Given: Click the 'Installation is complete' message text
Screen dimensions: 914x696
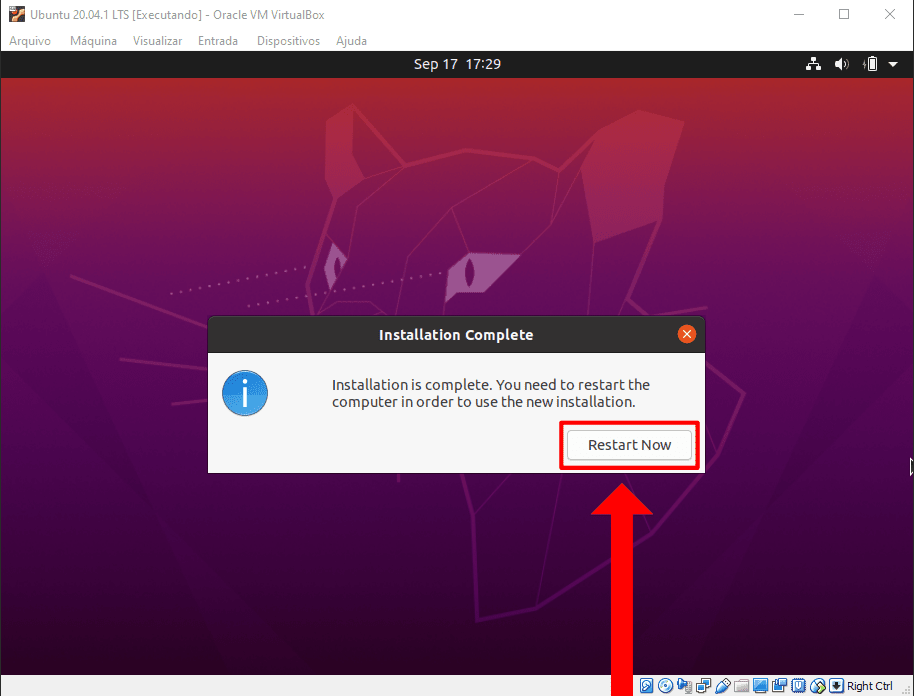Looking at the screenshot, I should click(491, 393).
